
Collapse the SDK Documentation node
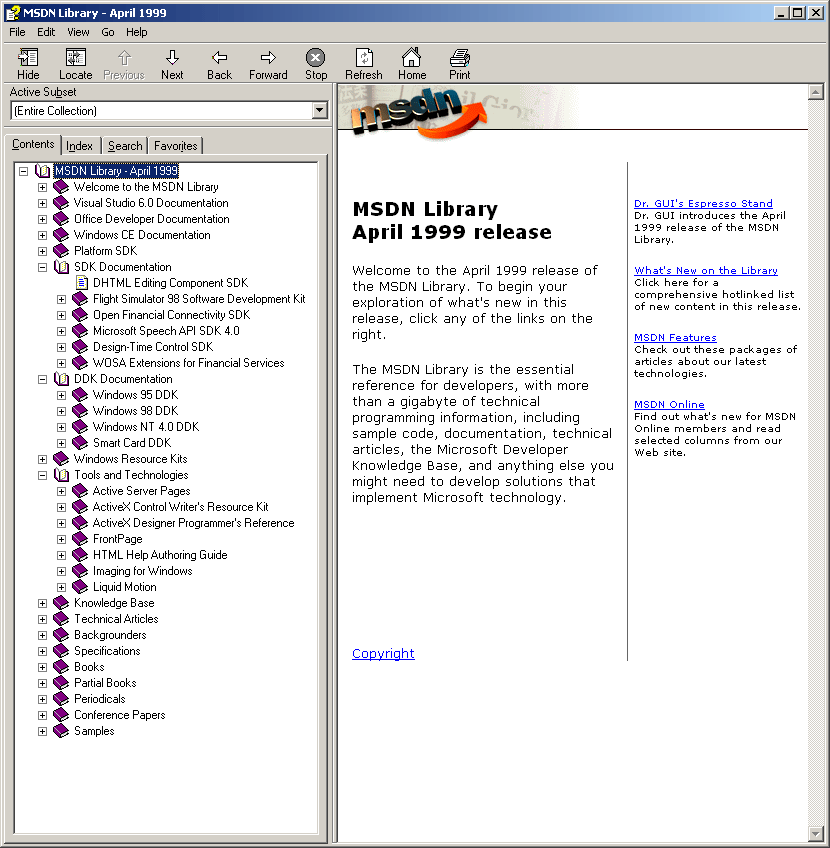pyautogui.click(x=42, y=267)
